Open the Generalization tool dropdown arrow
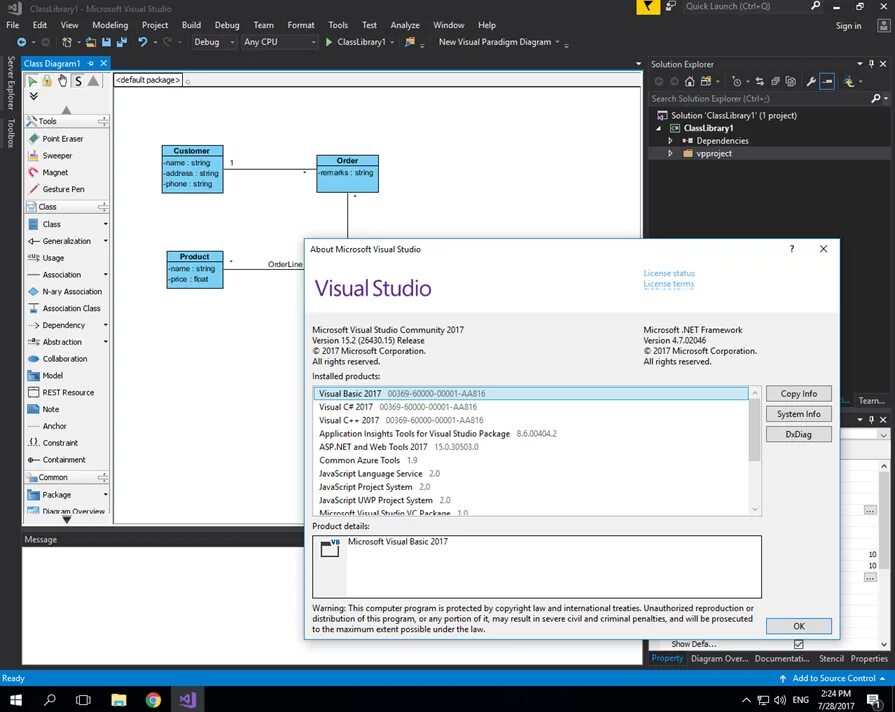 (x=106, y=241)
